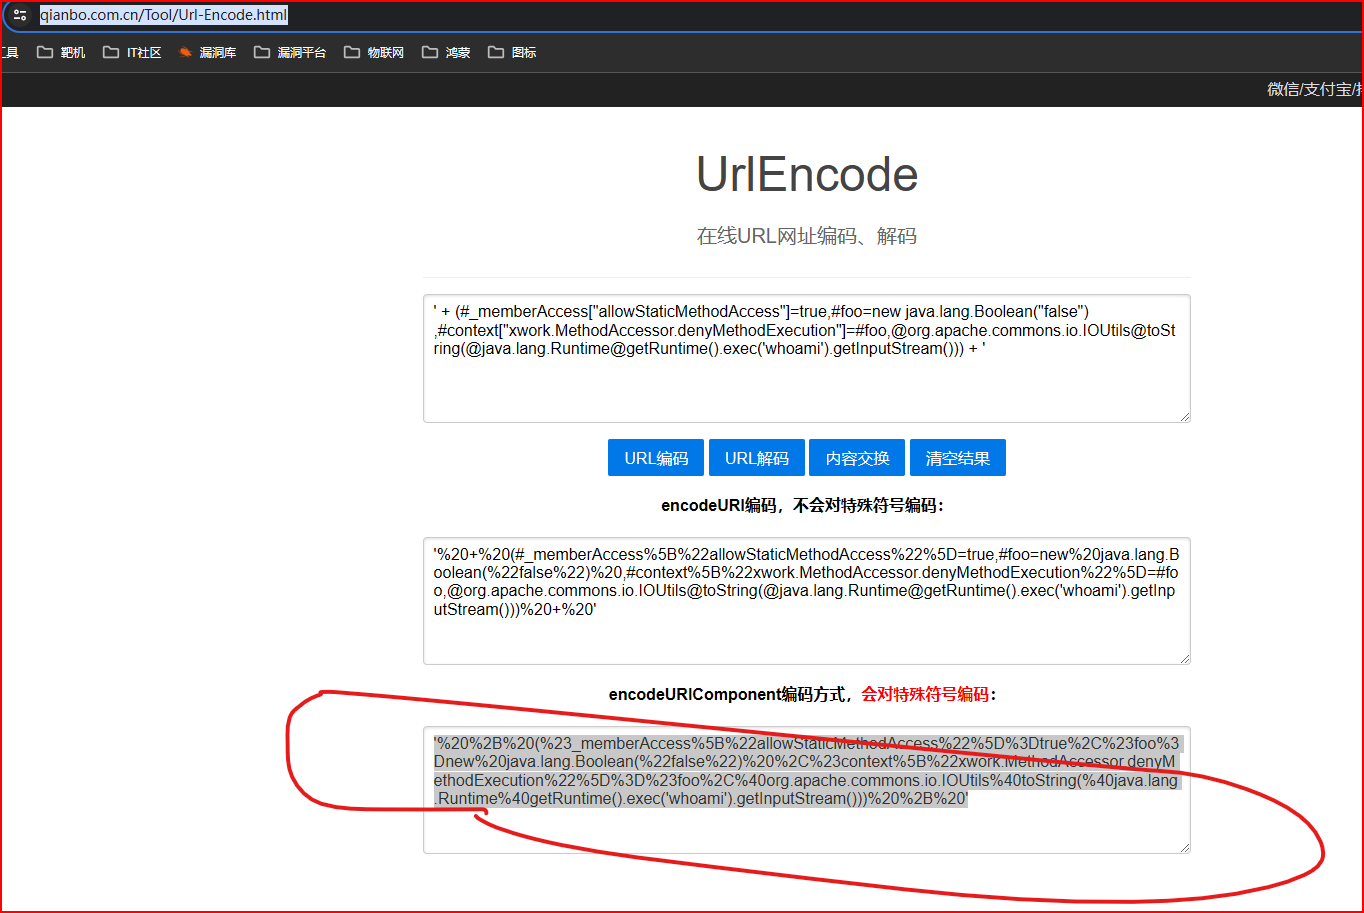Image resolution: width=1364 pixels, height=913 pixels.
Task: Click the site settings icon in address bar
Action: [20, 15]
